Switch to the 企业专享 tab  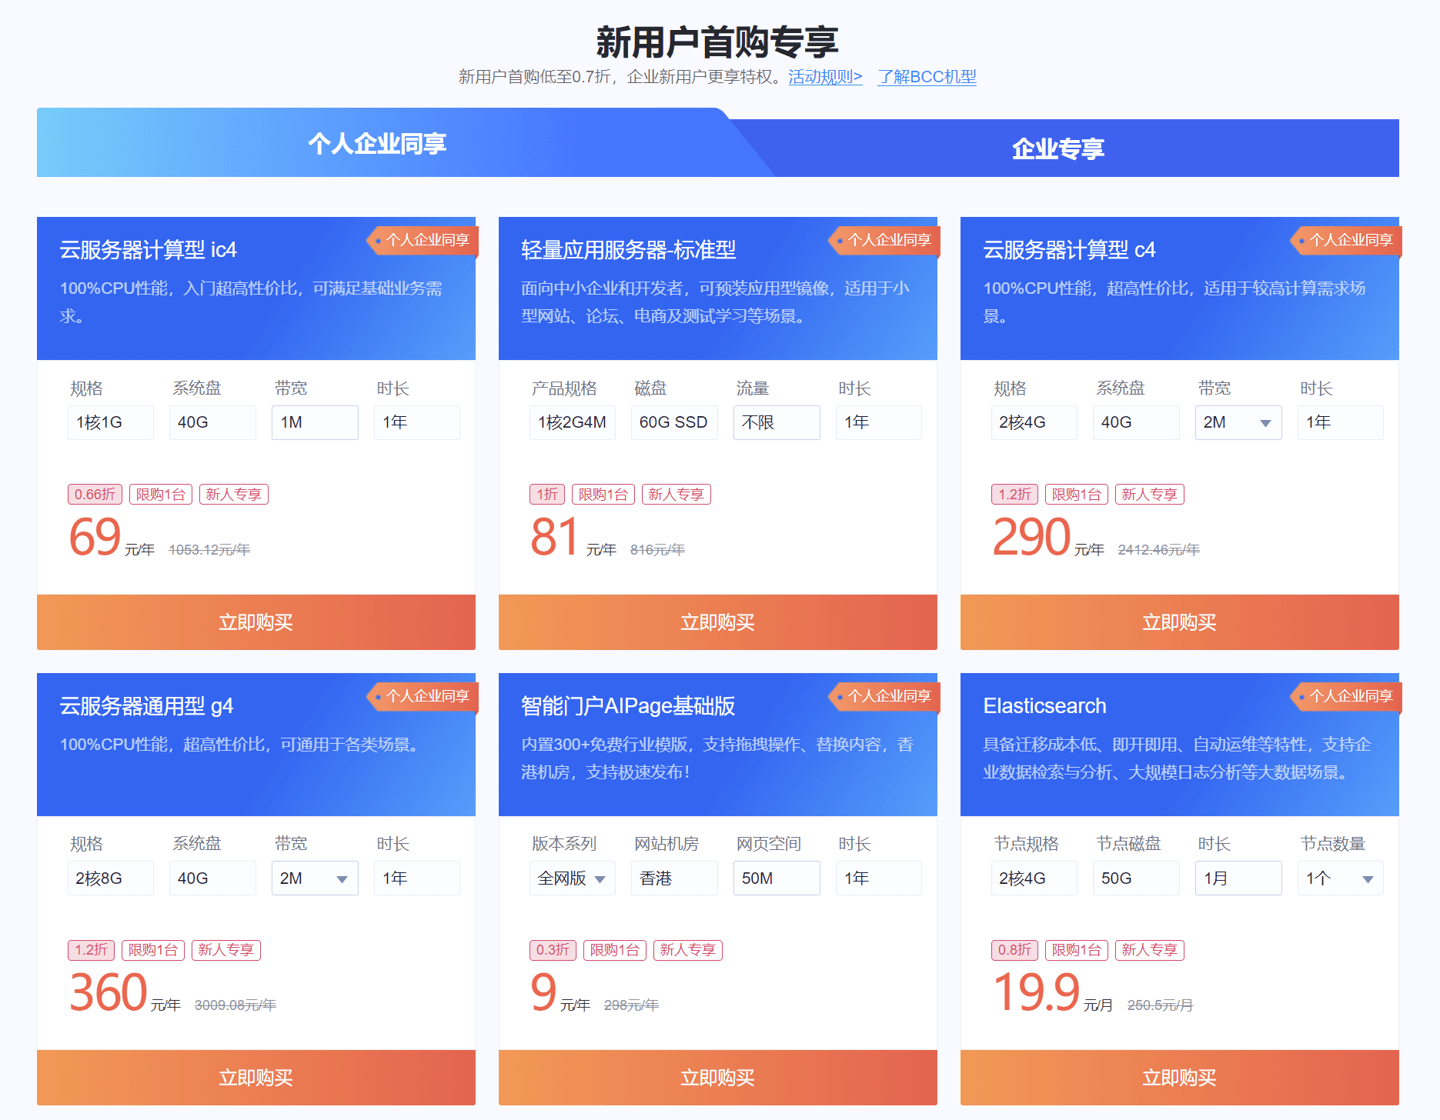(x=1057, y=149)
